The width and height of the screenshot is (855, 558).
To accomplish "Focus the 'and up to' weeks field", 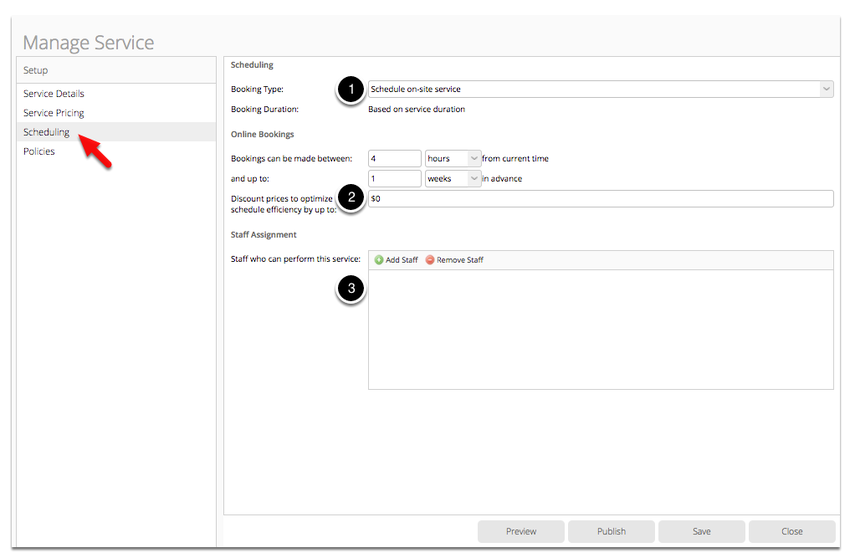I will click(x=395, y=179).
